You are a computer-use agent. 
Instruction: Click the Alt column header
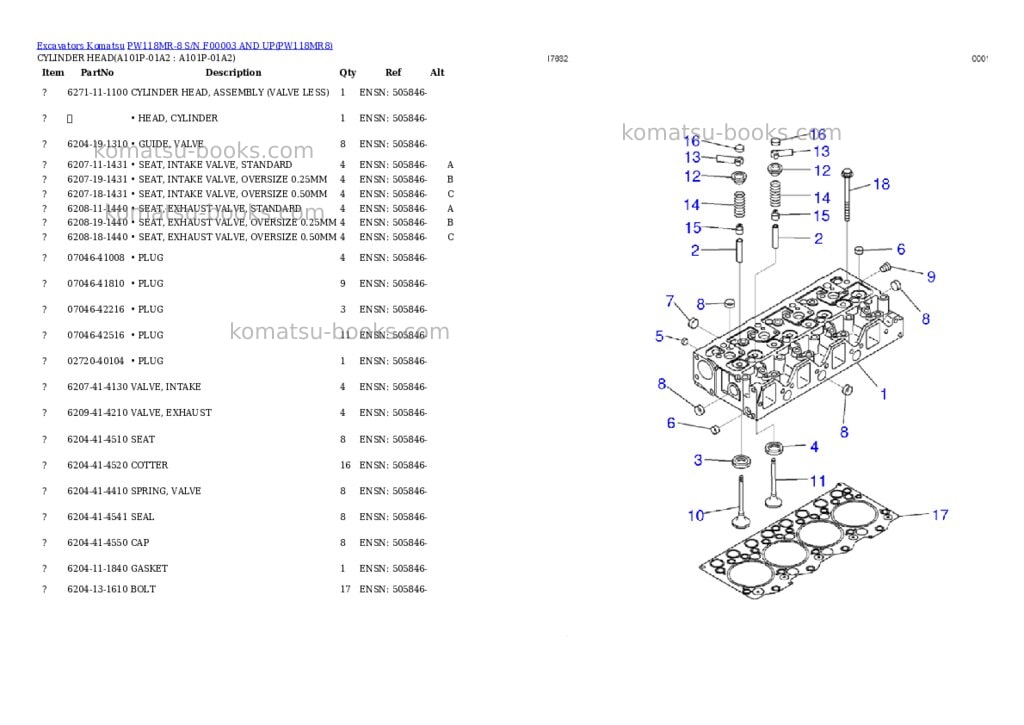(437, 72)
